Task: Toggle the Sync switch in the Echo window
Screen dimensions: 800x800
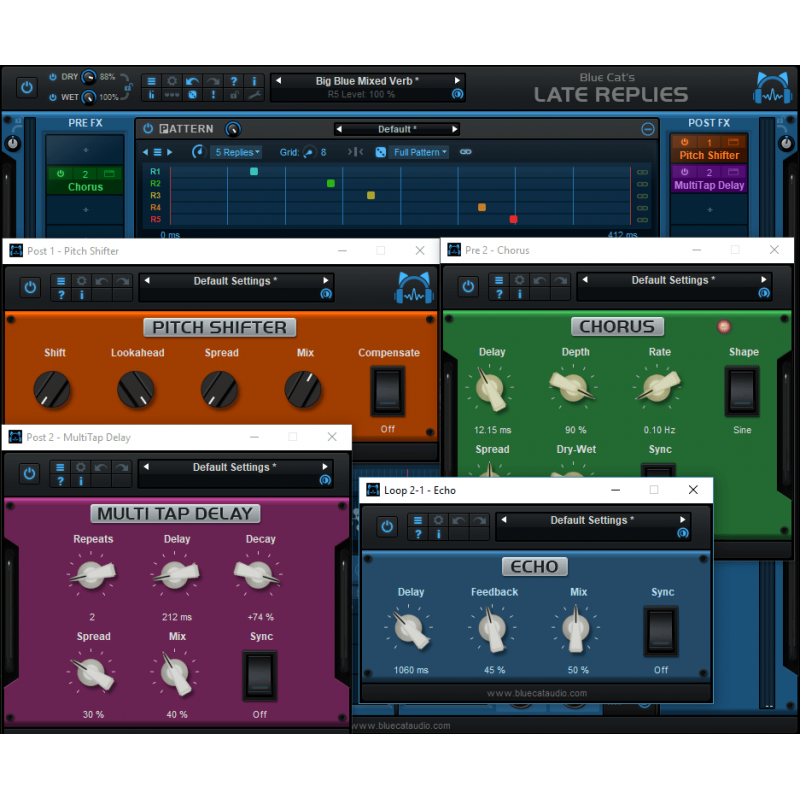Action: [x=661, y=631]
